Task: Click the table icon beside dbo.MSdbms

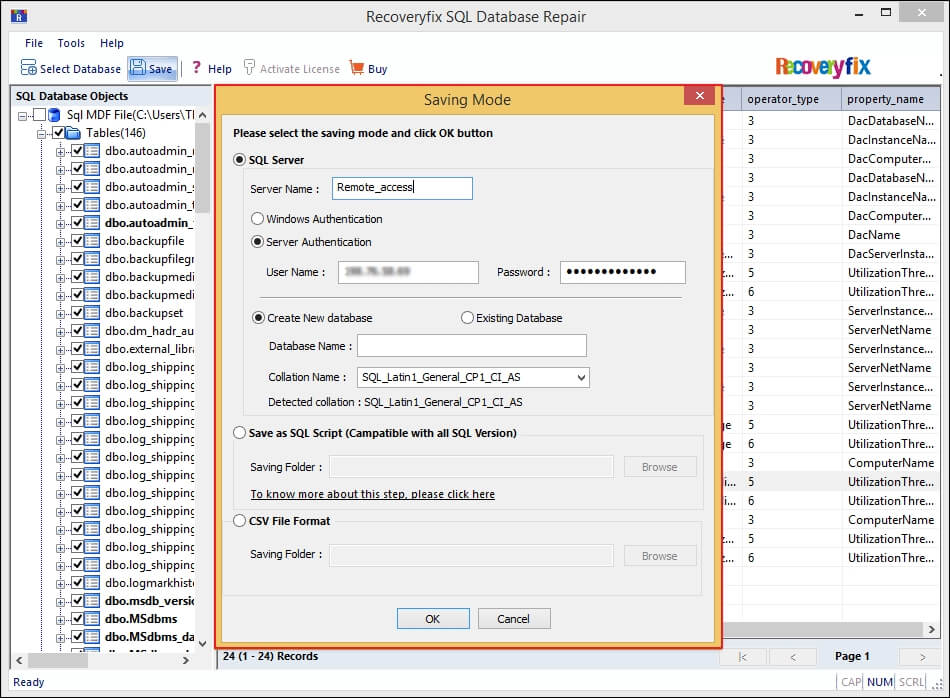Action: (92, 619)
